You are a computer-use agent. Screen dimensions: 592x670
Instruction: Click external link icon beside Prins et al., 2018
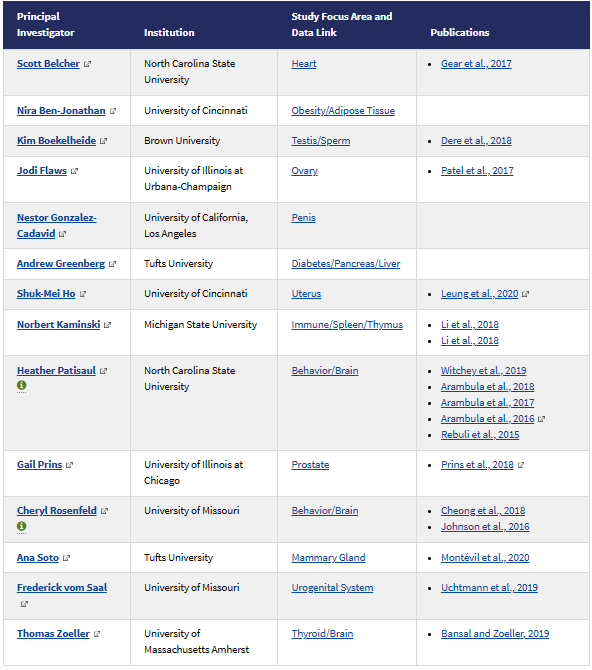click(521, 465)
